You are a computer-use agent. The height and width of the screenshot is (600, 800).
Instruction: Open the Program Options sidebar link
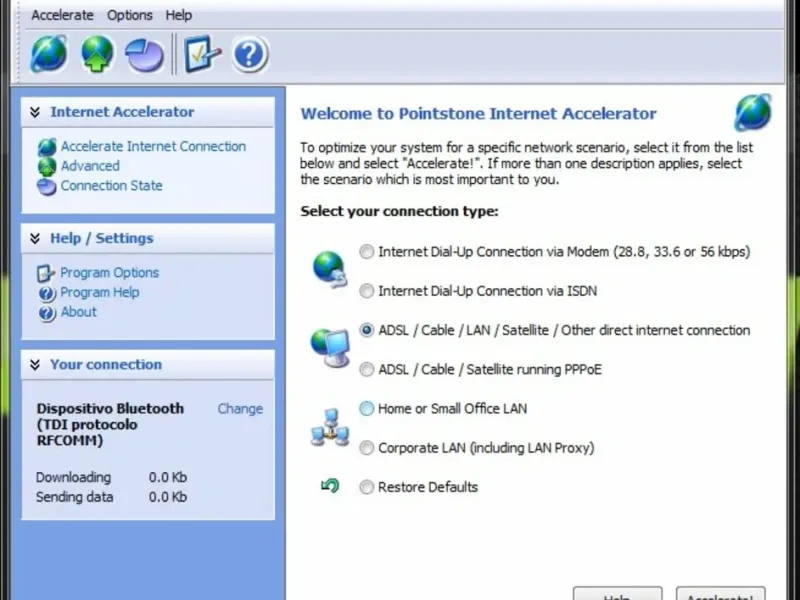click(x=109, y=273)
